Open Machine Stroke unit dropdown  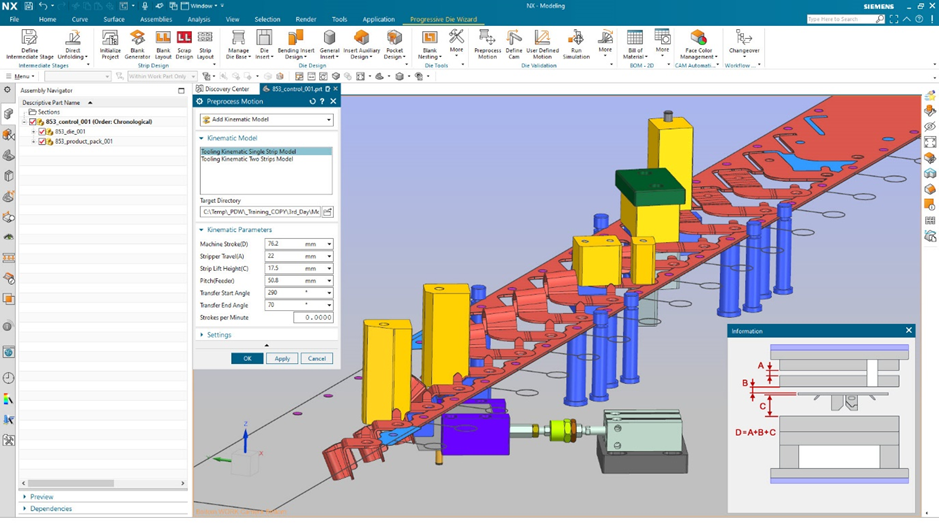click(x=329, y=244)
